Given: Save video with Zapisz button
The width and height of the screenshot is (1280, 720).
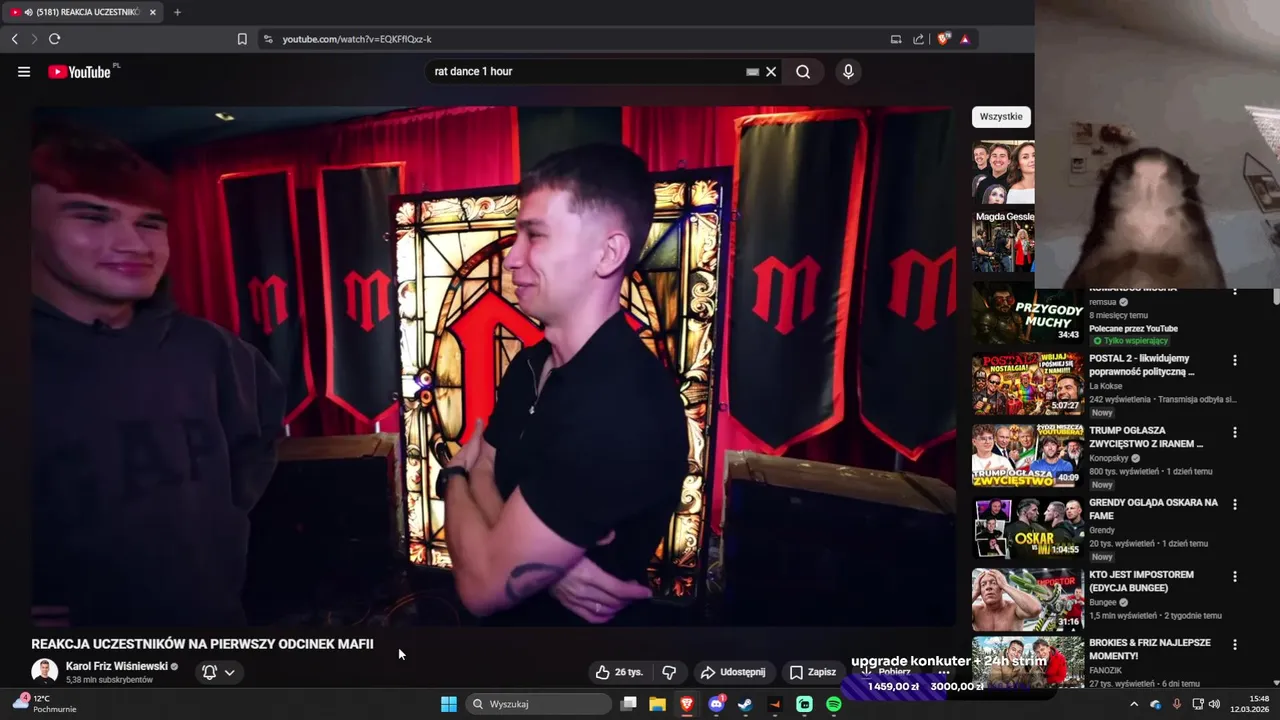Looking at the screenshot, I should pos(812,672).
